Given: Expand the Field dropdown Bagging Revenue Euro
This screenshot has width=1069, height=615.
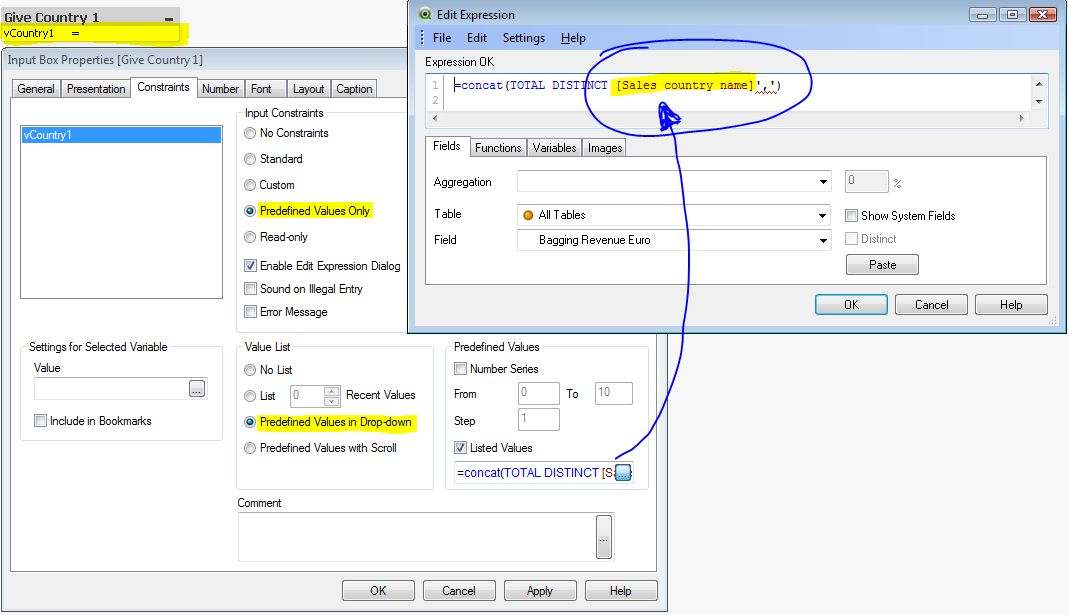Looking at the screenshot, I should [x=823, y=240].
